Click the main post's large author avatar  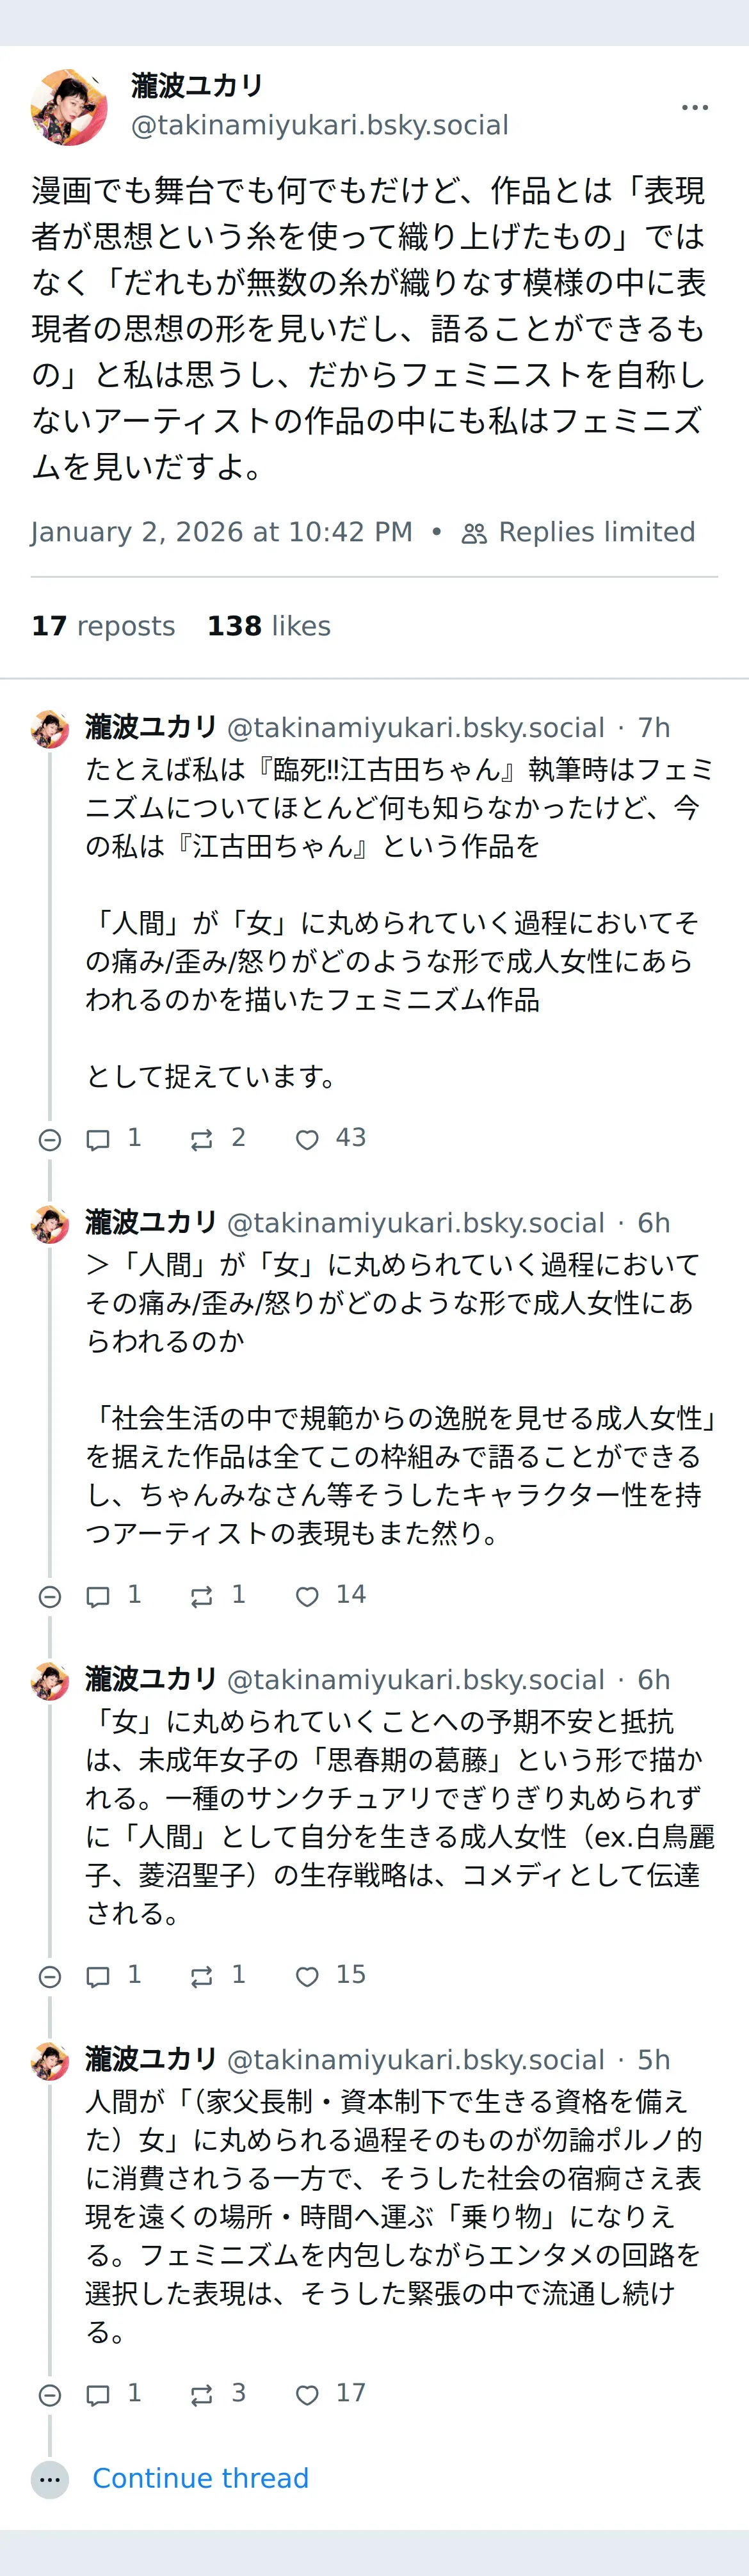[x=69, y=107]
